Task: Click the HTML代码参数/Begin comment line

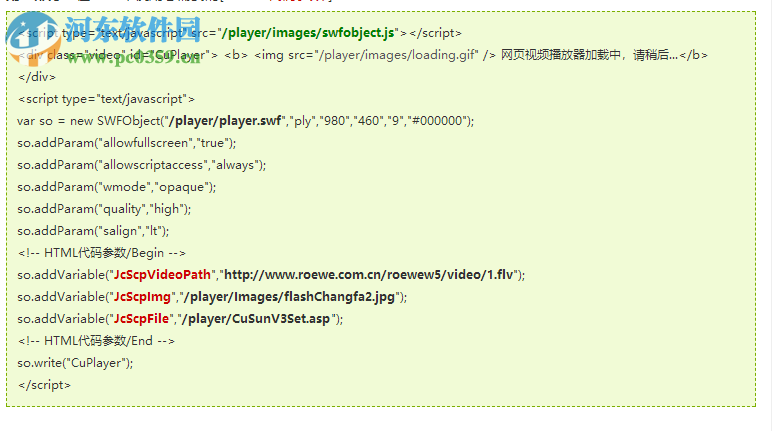Action: (102, 253)
